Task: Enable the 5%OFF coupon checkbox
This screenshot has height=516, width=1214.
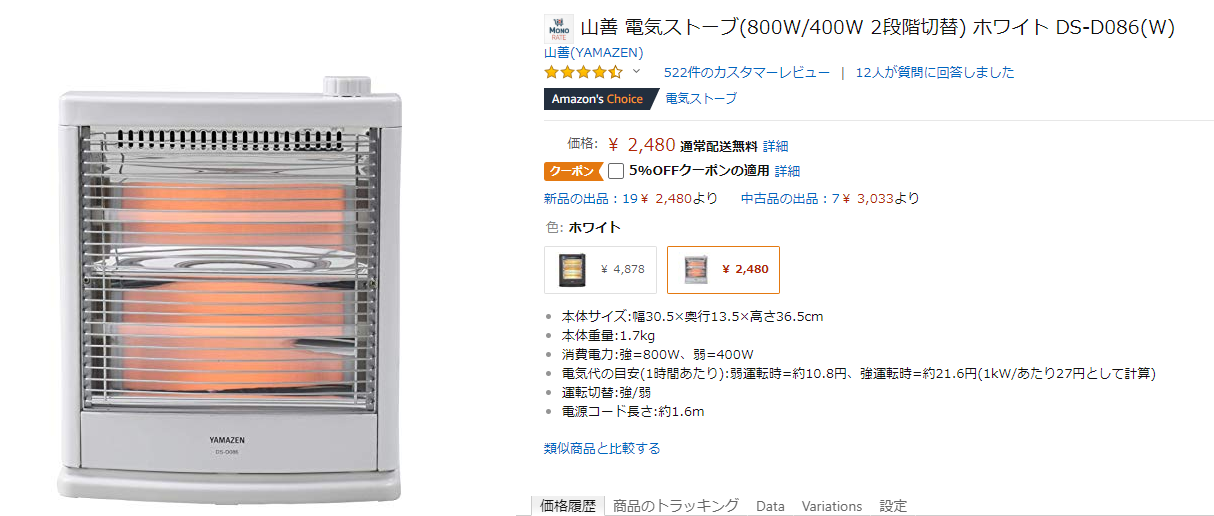Action: [616, 171]
